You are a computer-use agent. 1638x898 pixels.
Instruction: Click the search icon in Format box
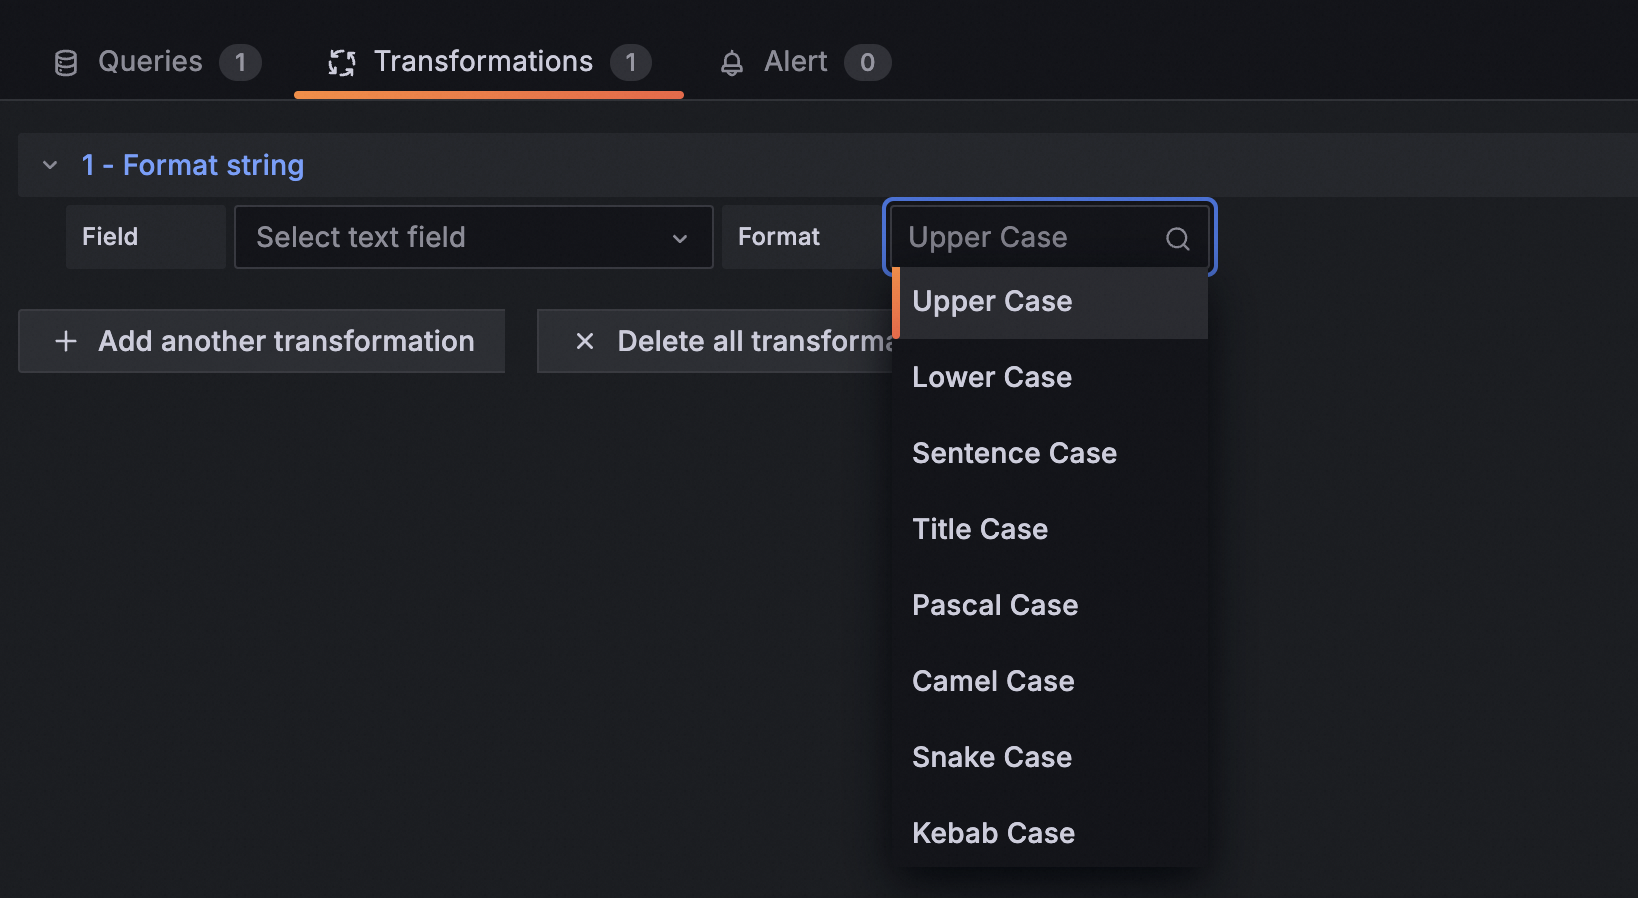pos(1178,238)
